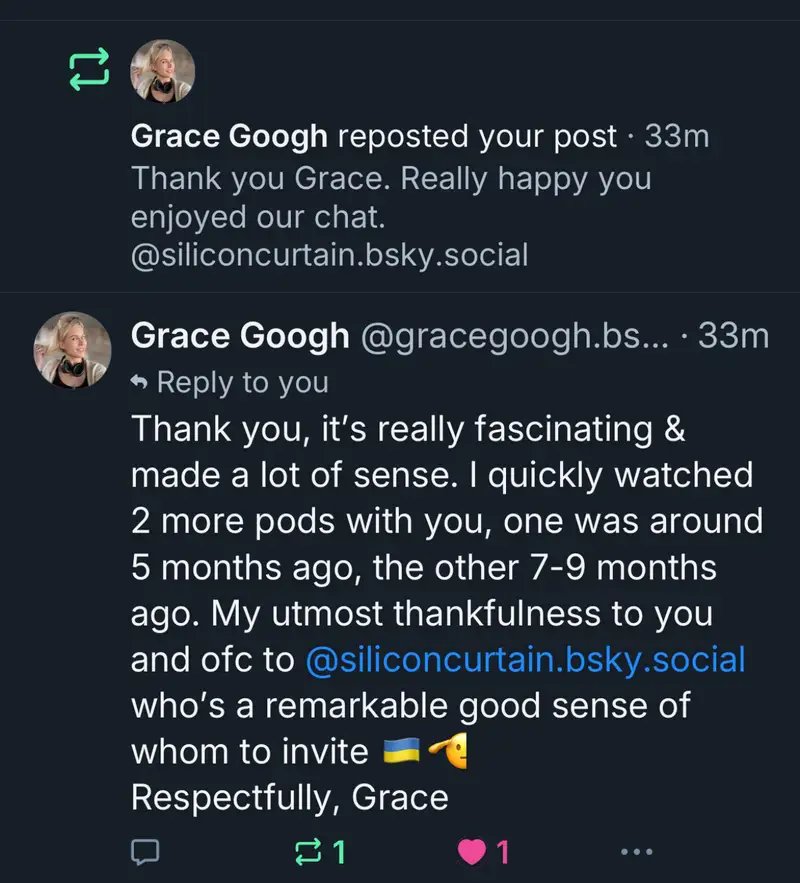
Task: Click the 33m timestamp on the repost notification
Action: (x=677, y=136)
